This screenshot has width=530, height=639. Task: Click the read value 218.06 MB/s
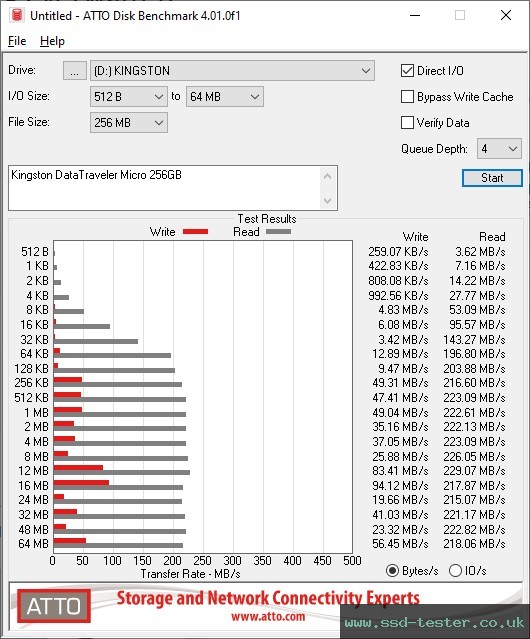[x=474, y=544]
